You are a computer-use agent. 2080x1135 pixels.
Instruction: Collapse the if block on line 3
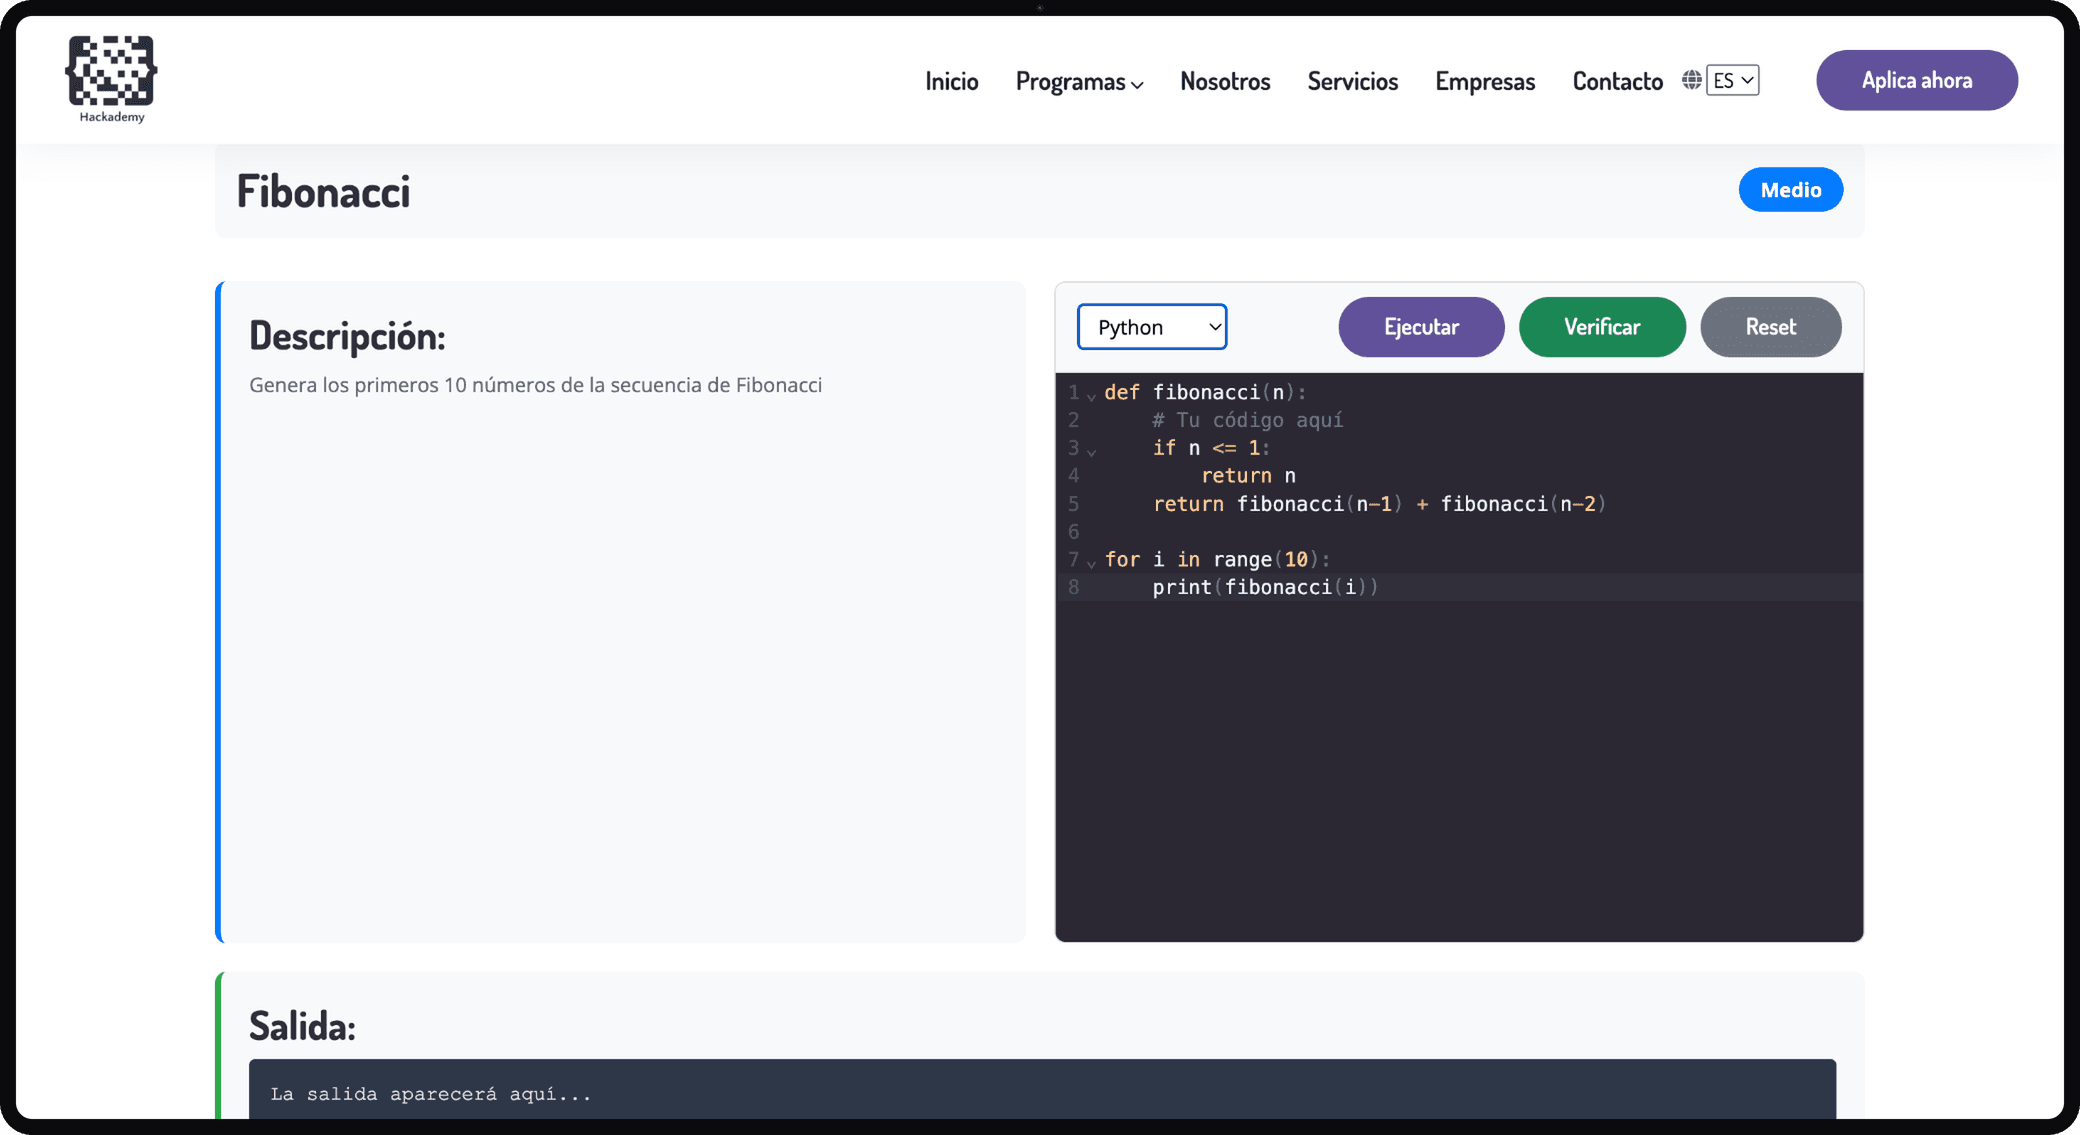[1091, 452]
